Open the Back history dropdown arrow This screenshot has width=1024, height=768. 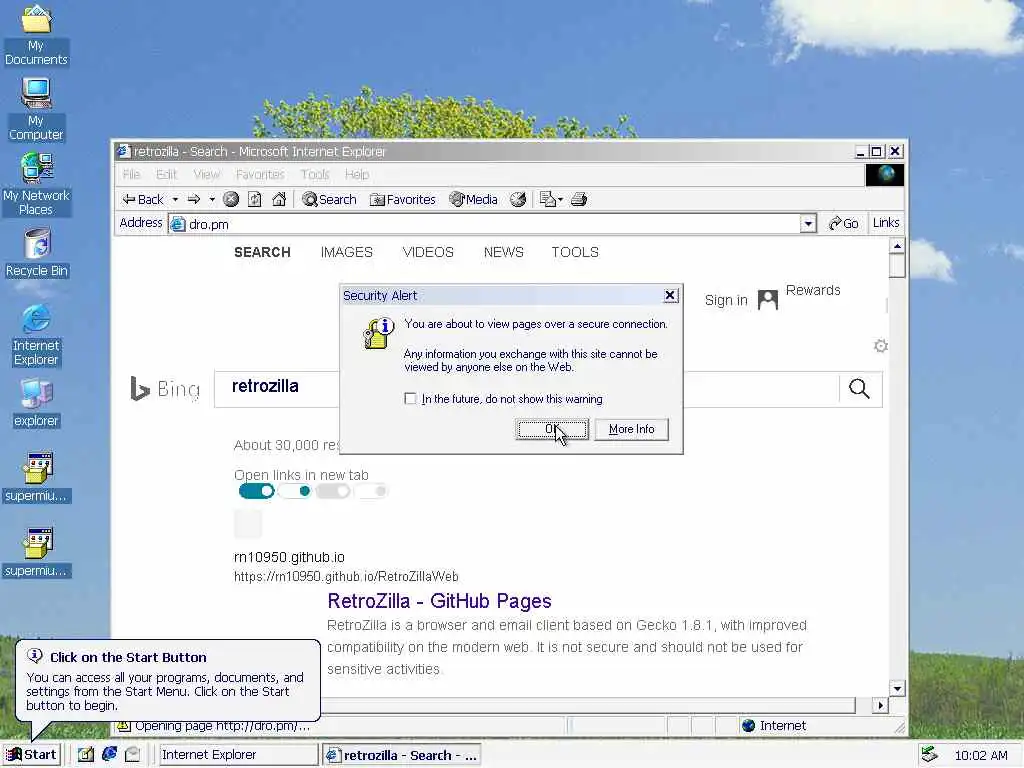pos(175,200)
